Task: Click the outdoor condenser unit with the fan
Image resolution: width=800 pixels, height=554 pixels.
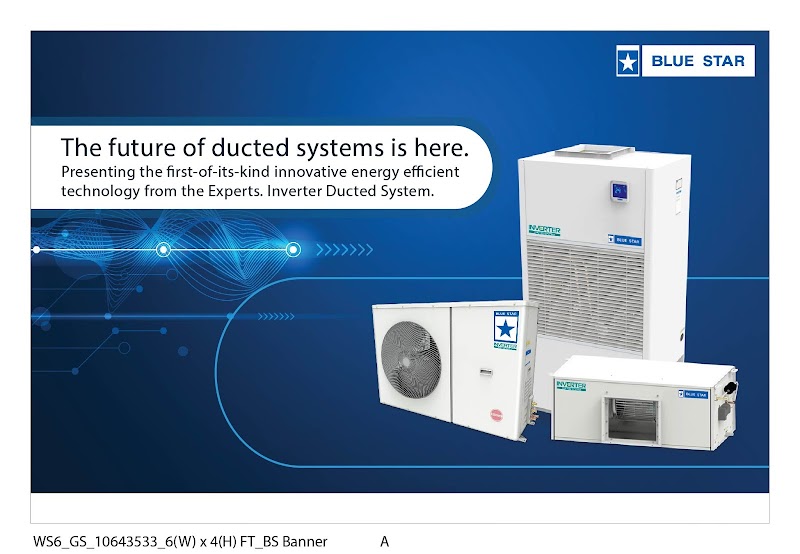Action: [454, 370]
